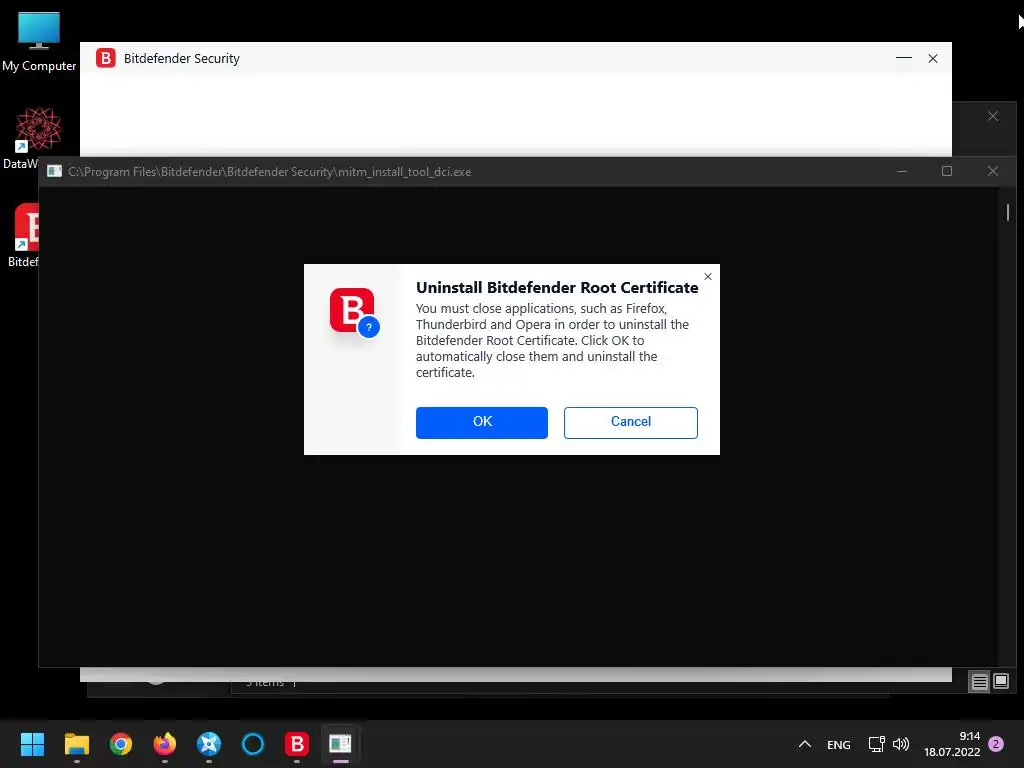1024x768 pixels.
Task: Maximize the mitm_install_tool_dci.exe console window
Action: pyautogui.click(x=946, y=171)
